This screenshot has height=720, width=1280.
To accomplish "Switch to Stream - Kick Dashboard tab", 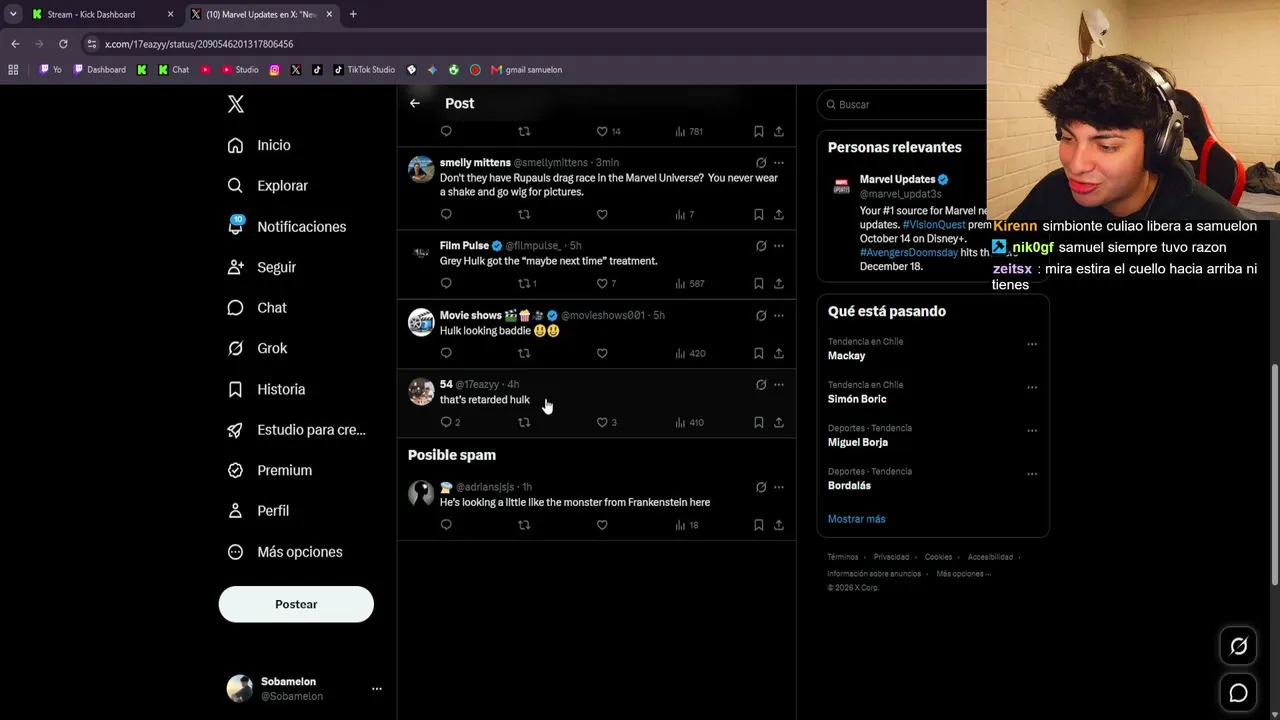I will pyautogui.click(x=102, y=14).
